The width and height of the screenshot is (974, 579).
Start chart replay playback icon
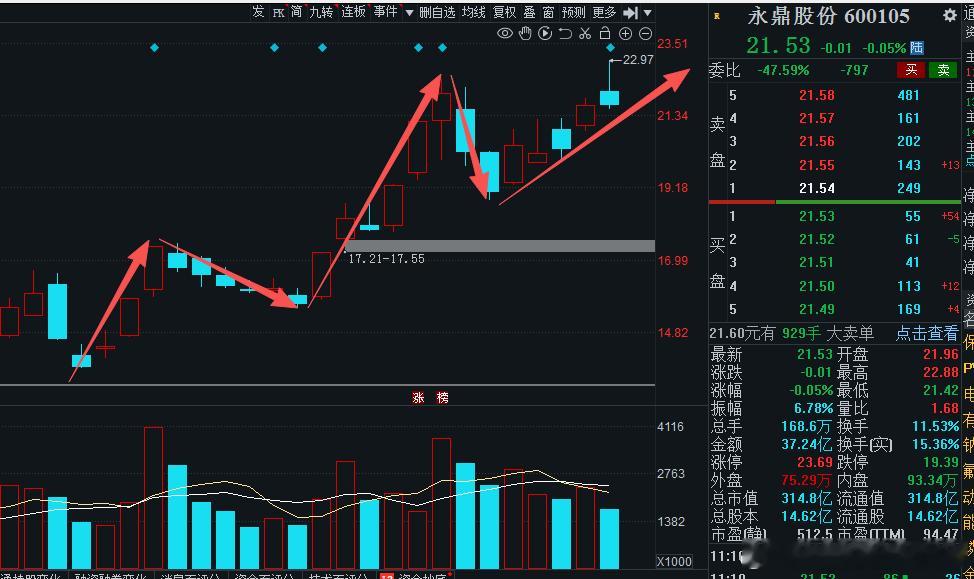(x=545, y=34)
